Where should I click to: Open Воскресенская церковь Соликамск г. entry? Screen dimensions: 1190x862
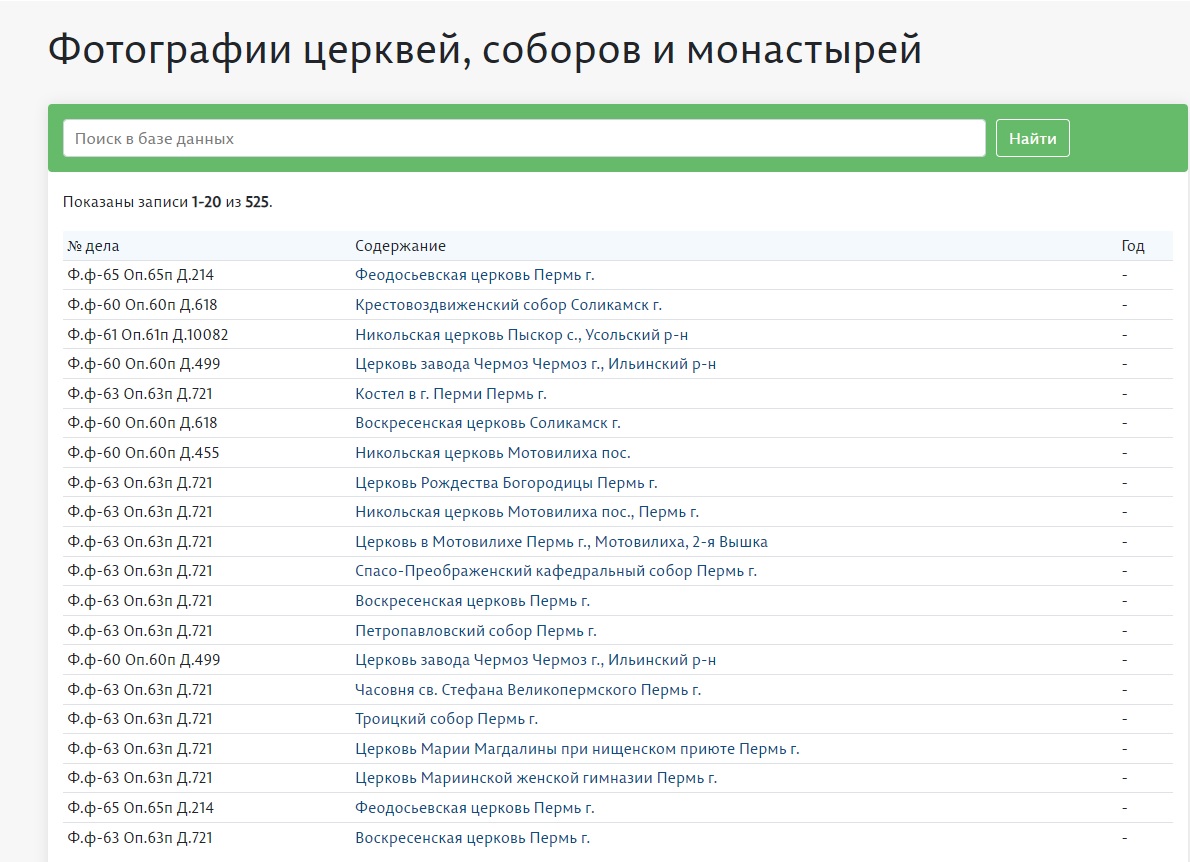487,423
